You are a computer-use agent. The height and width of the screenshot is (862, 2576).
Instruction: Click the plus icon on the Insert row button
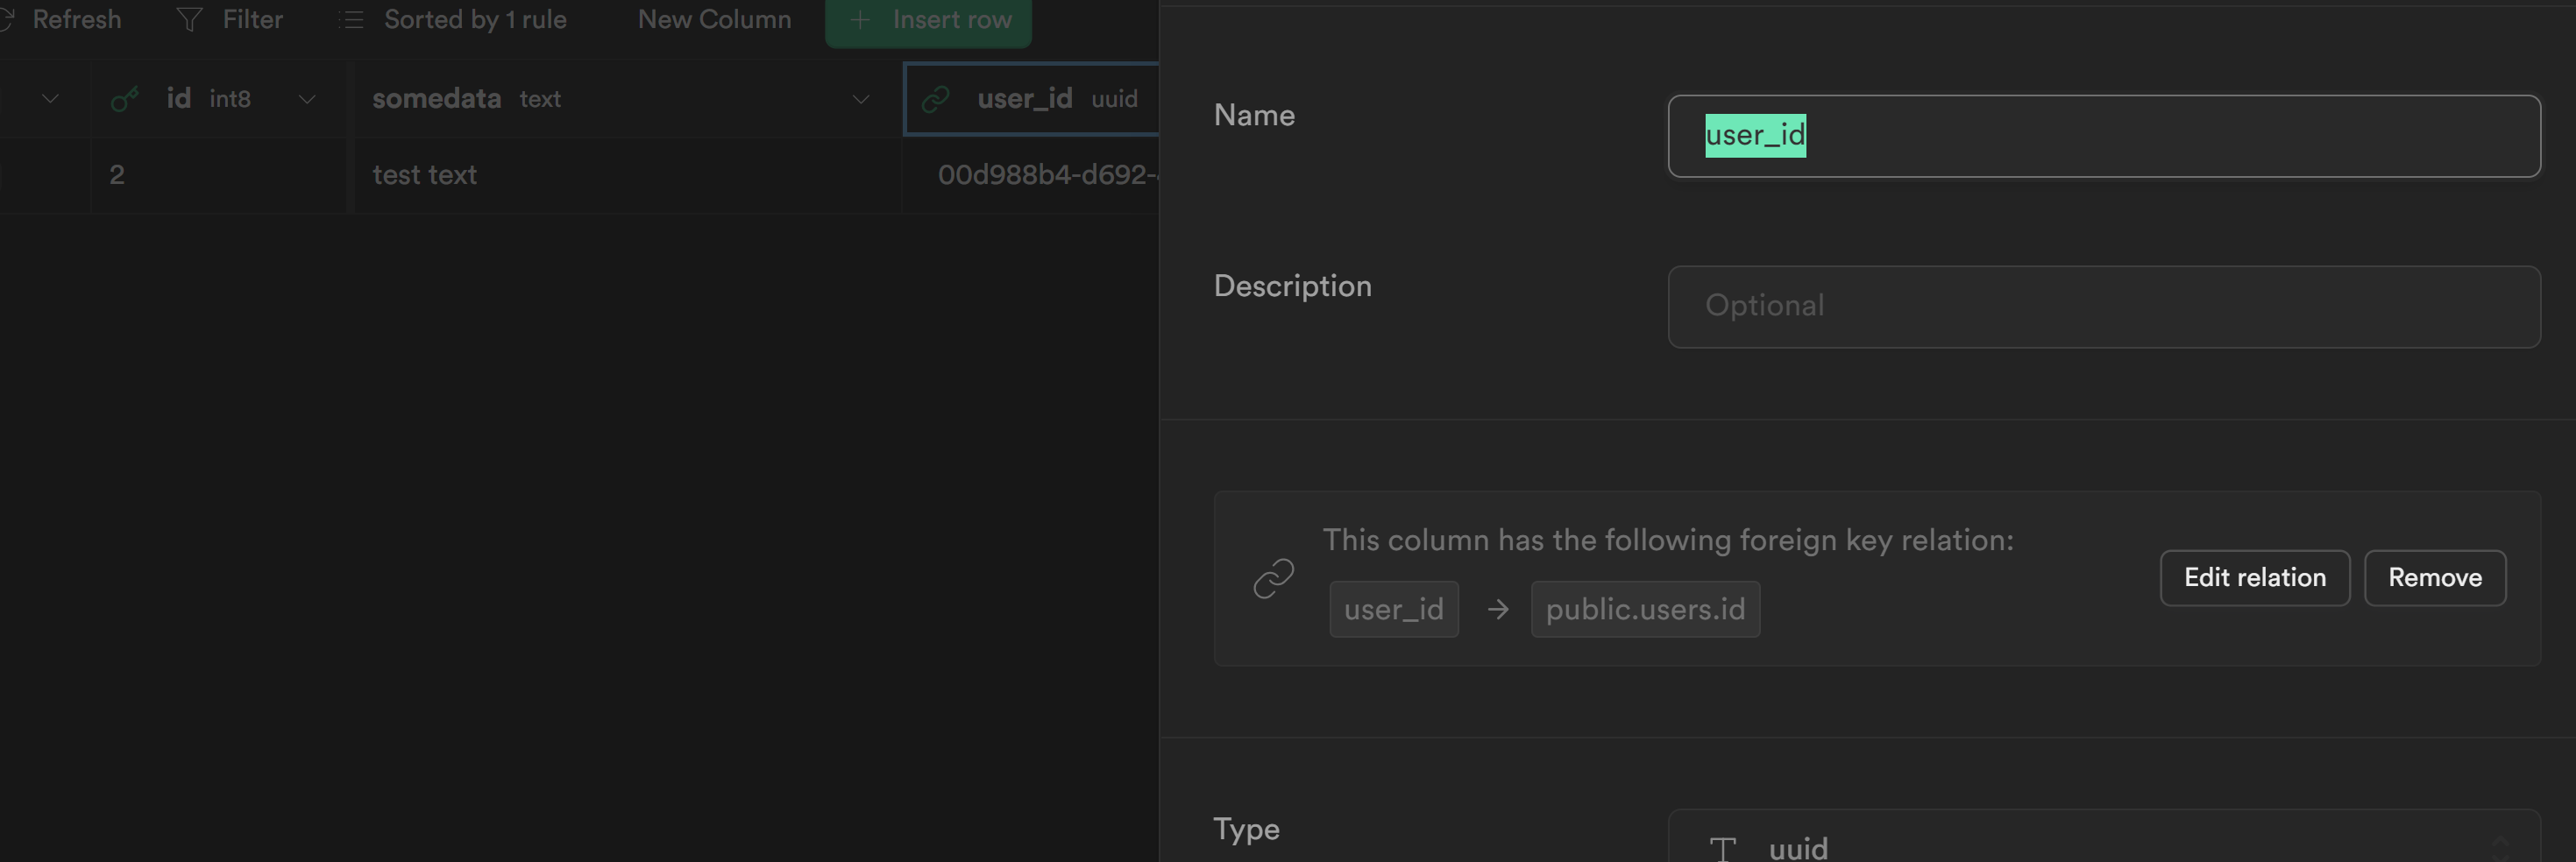pyautogui.click(x=859, y=19)
